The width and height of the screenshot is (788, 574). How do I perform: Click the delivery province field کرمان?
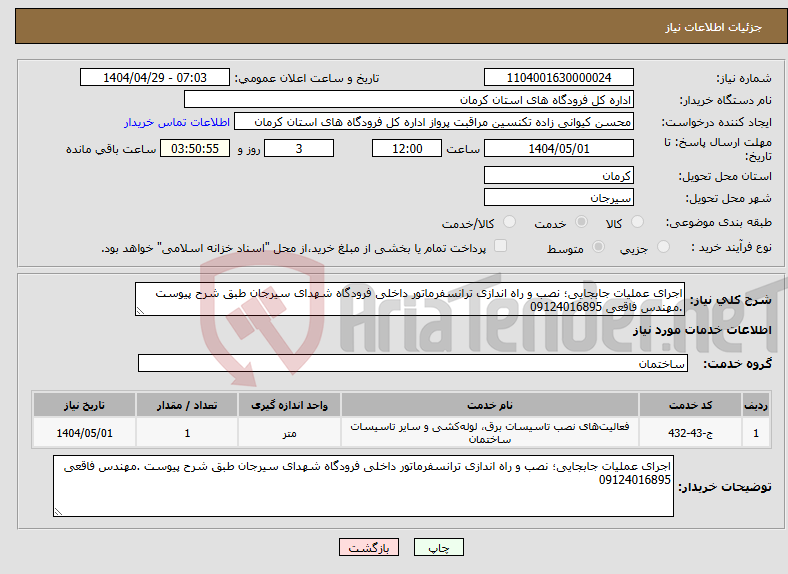(x=558, y=175)
